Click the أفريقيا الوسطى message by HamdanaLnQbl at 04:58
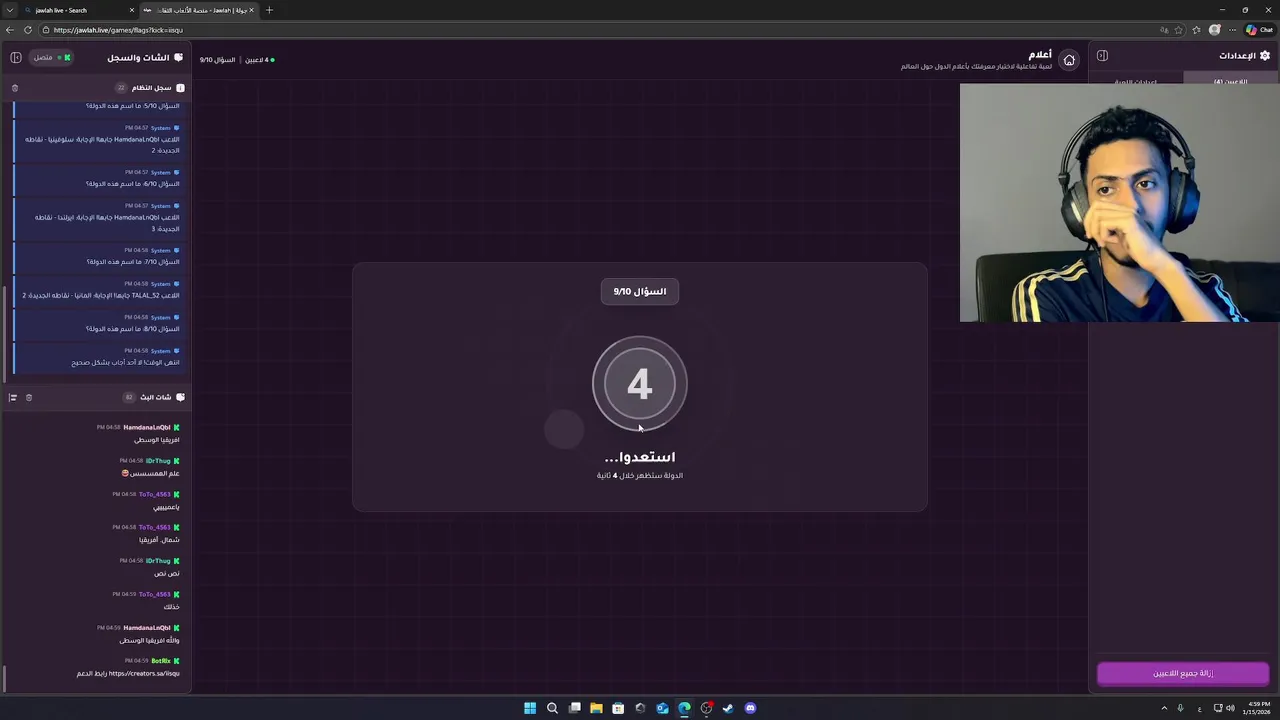 pos(157,439)
